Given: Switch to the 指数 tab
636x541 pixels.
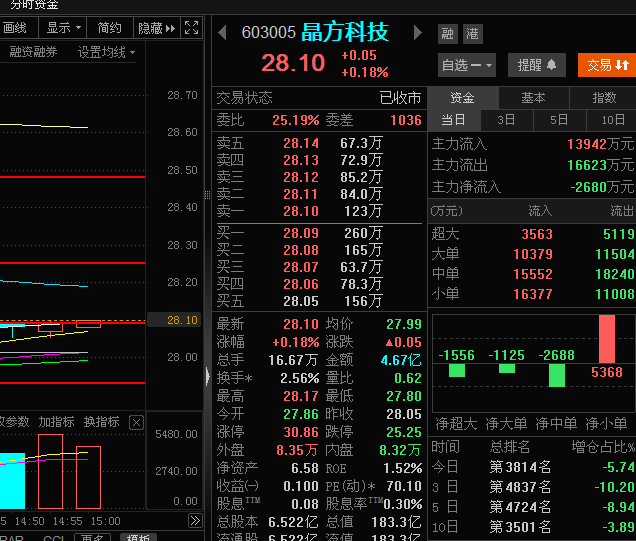Looking at the screenshot, I should tap(604, 98).
